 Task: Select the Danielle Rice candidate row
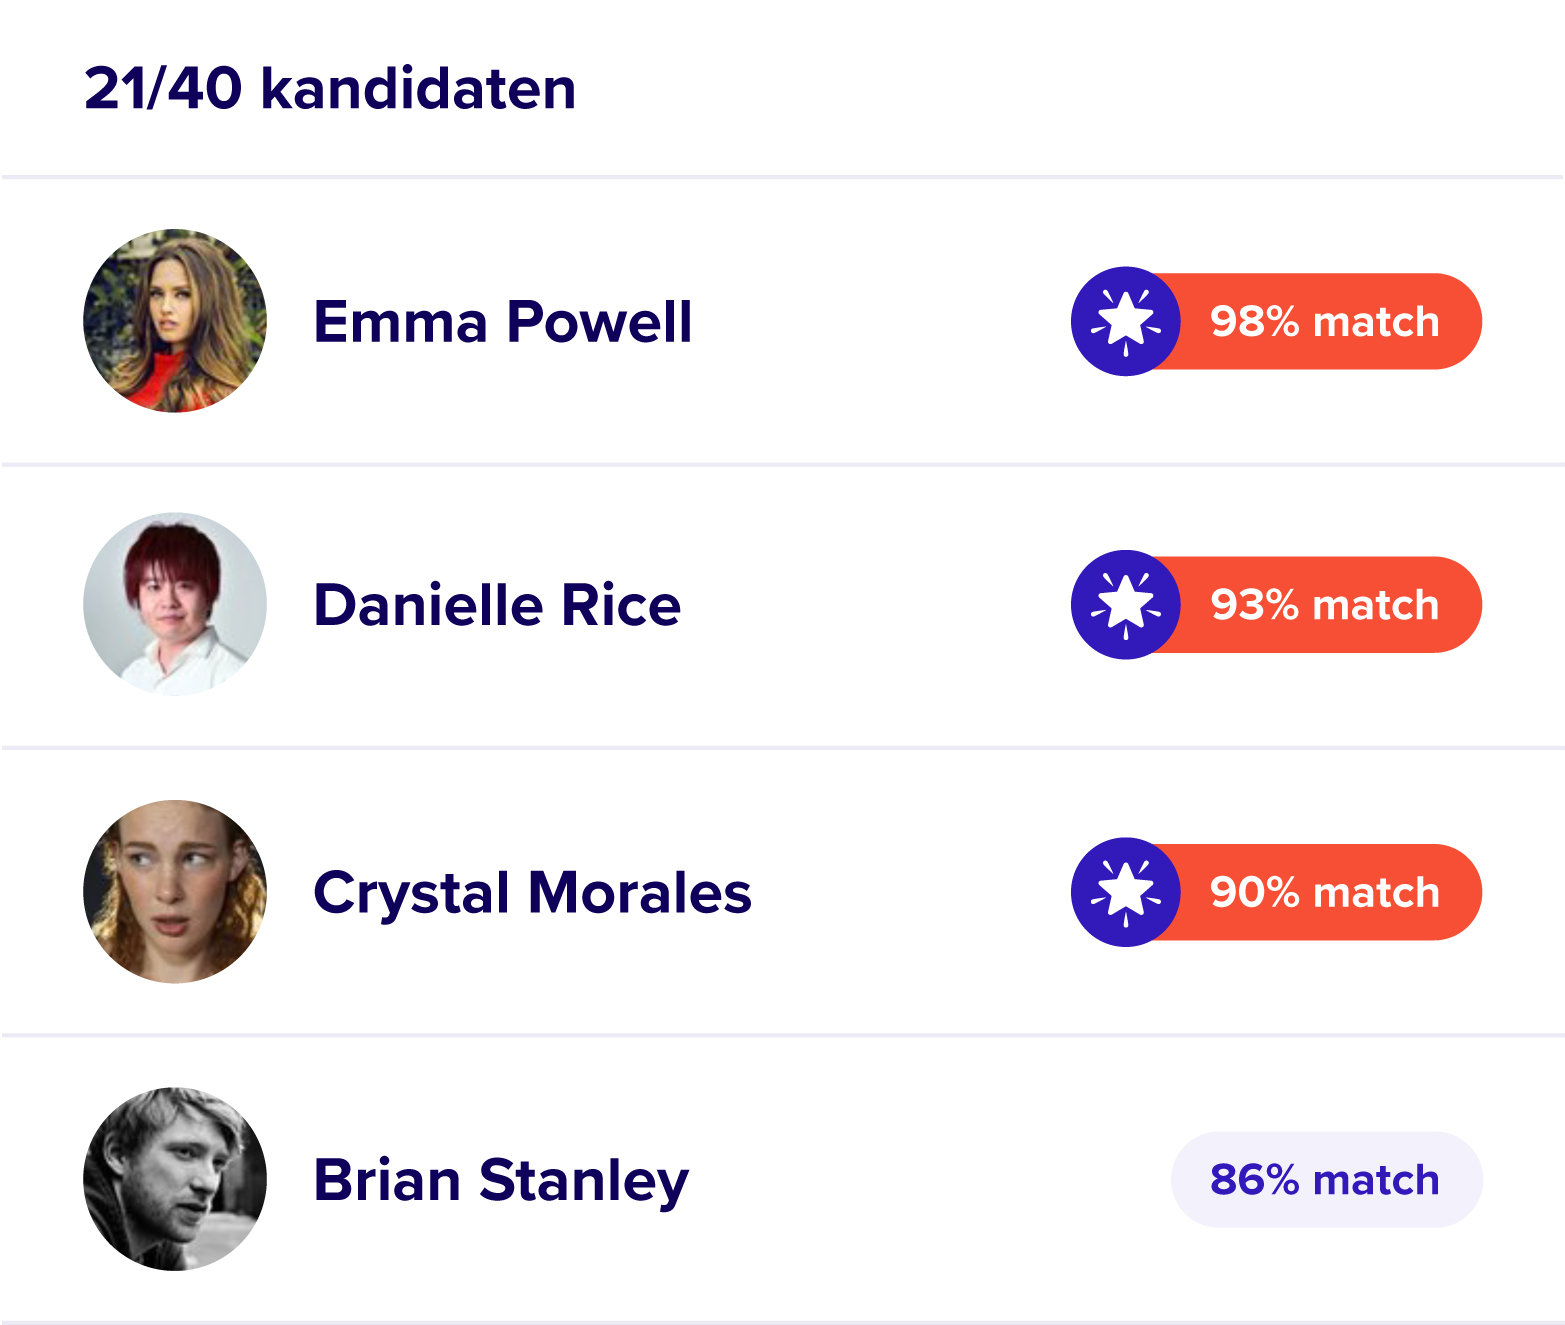point(782,605)
